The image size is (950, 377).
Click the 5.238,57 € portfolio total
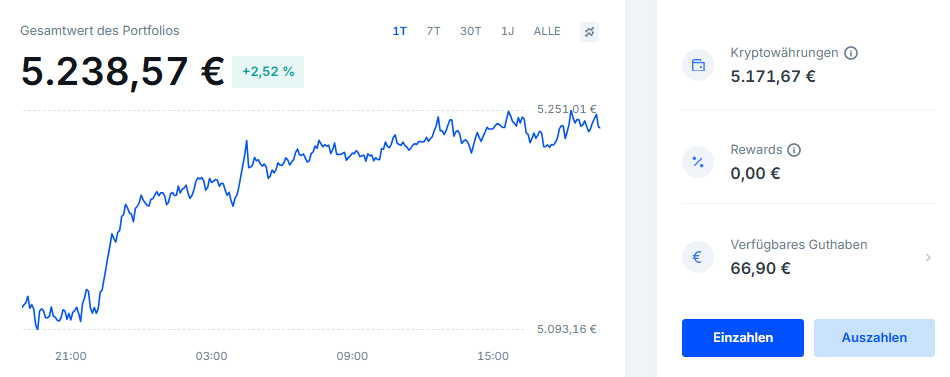click(x=122, y=72)
